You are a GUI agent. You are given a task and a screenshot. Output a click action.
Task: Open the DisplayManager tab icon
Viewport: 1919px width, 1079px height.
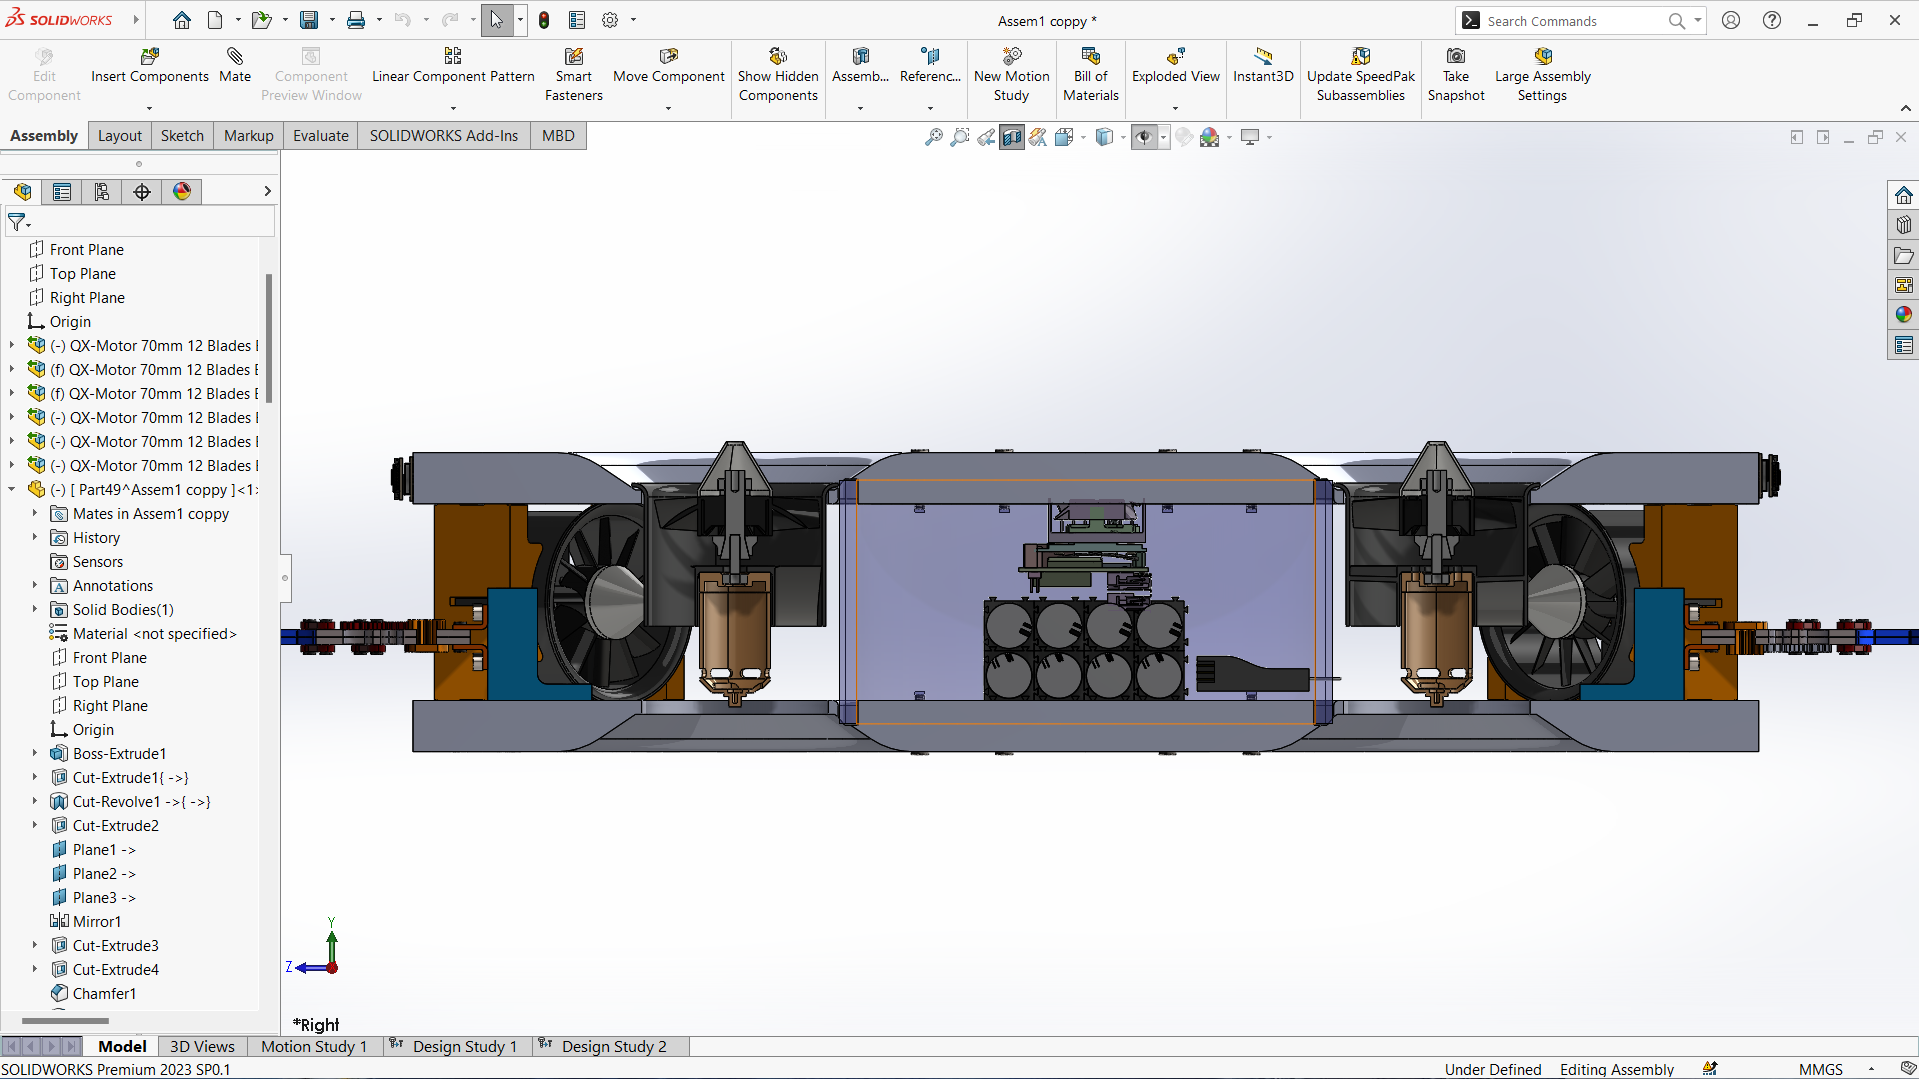pyautogui.click(x=182, y=192)
